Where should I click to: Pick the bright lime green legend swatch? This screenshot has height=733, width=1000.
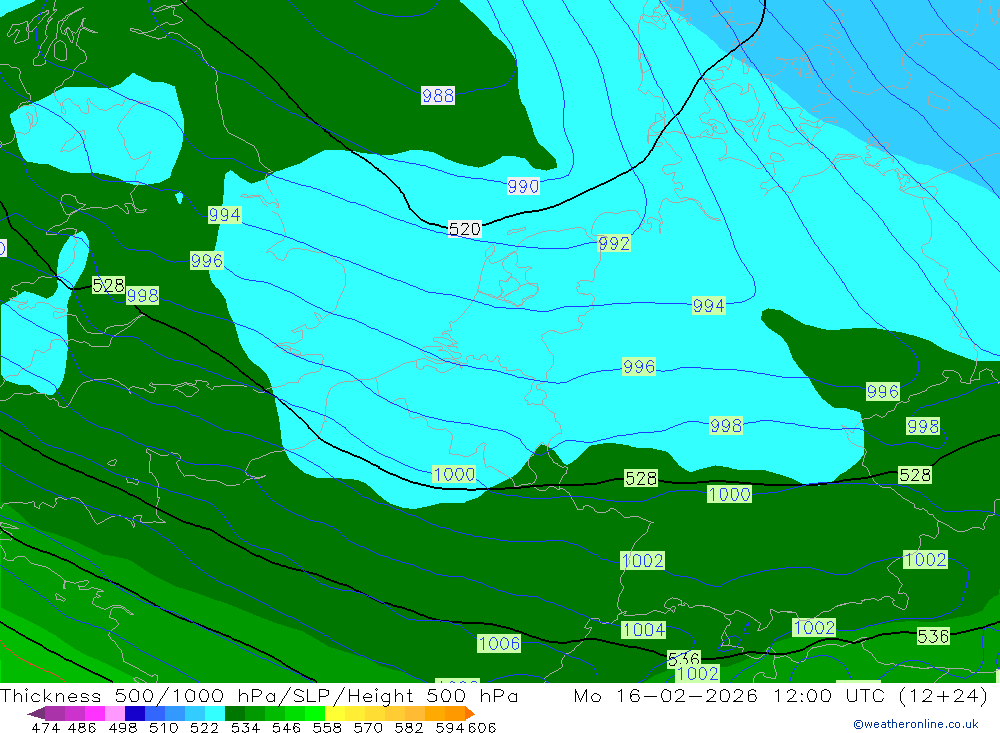coord(314,713)
